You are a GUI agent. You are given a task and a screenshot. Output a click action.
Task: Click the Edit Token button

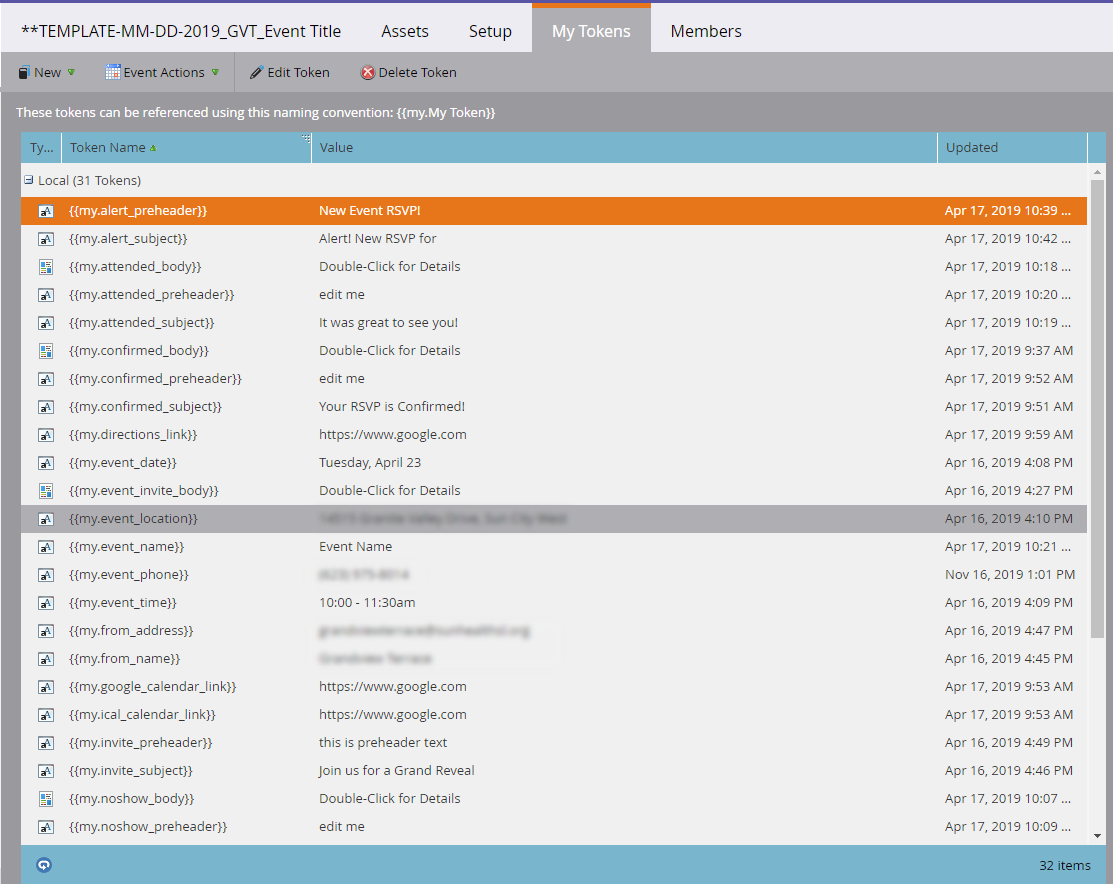tap(290, 72)
